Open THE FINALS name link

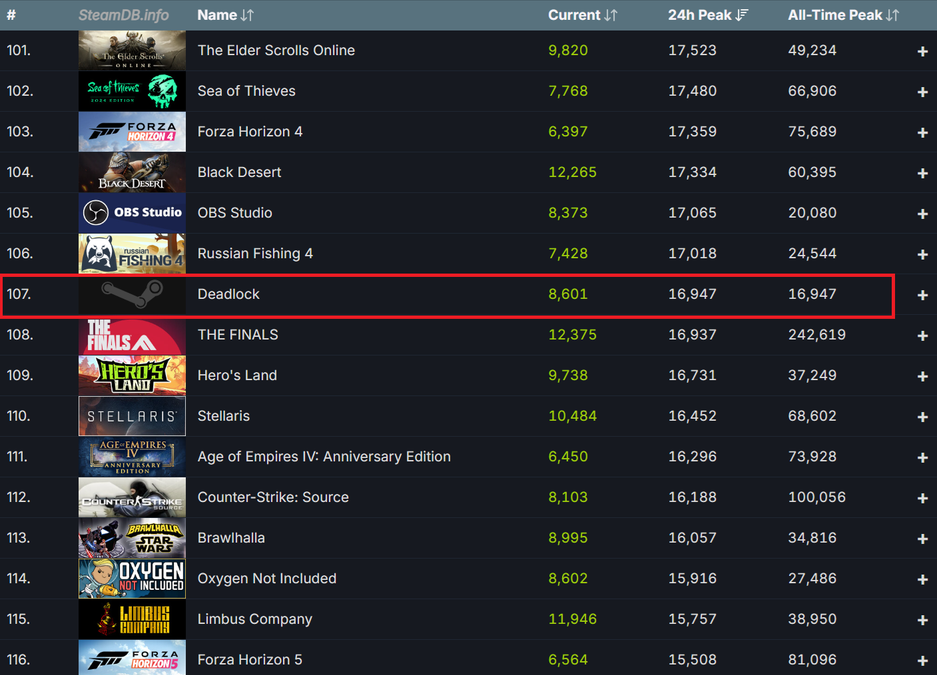pyautogui.click(x=238, y=335)
